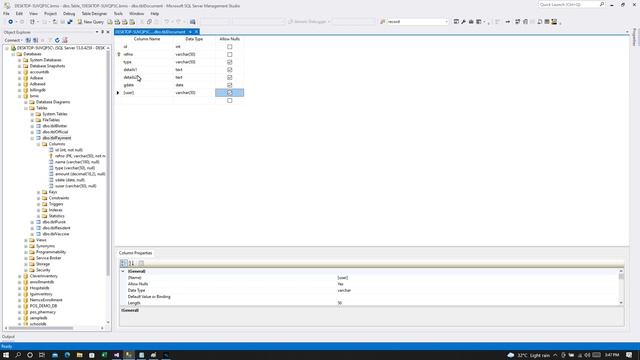Click the Alphabetical sort icon in Column Properties

pyautogui.click(x=131, y=263)
